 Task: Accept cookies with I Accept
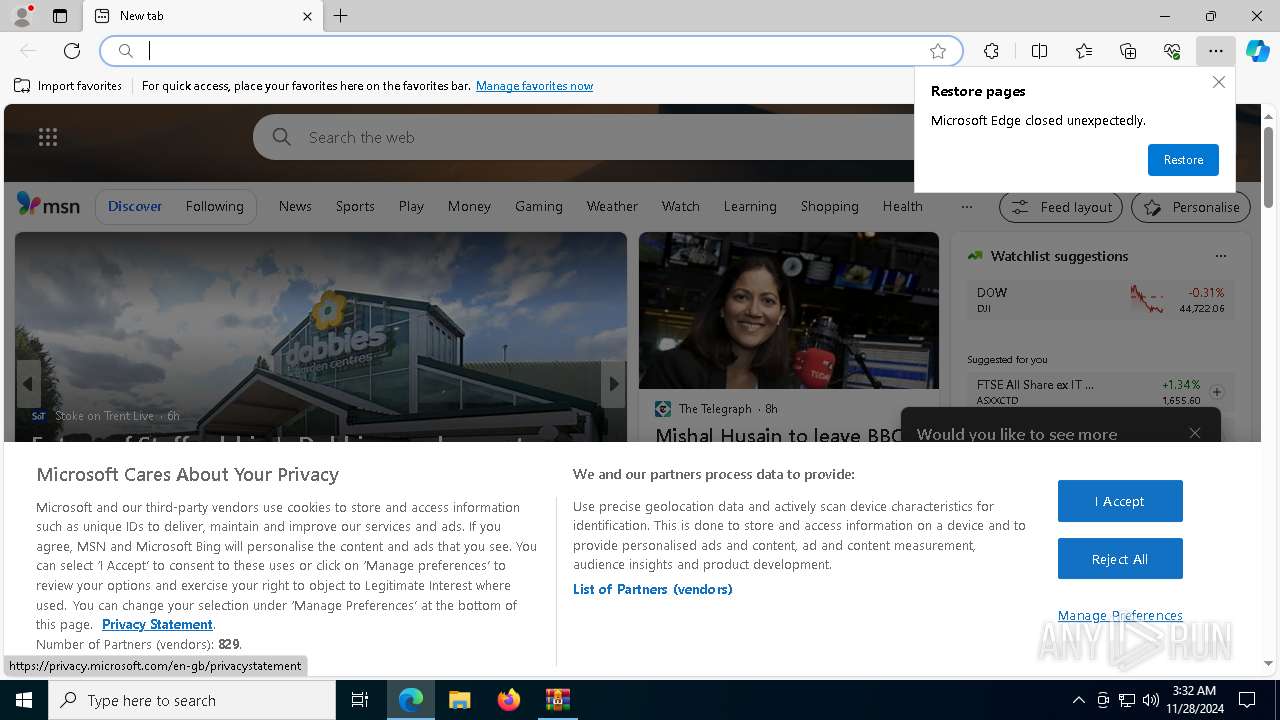pos(1120,501)
